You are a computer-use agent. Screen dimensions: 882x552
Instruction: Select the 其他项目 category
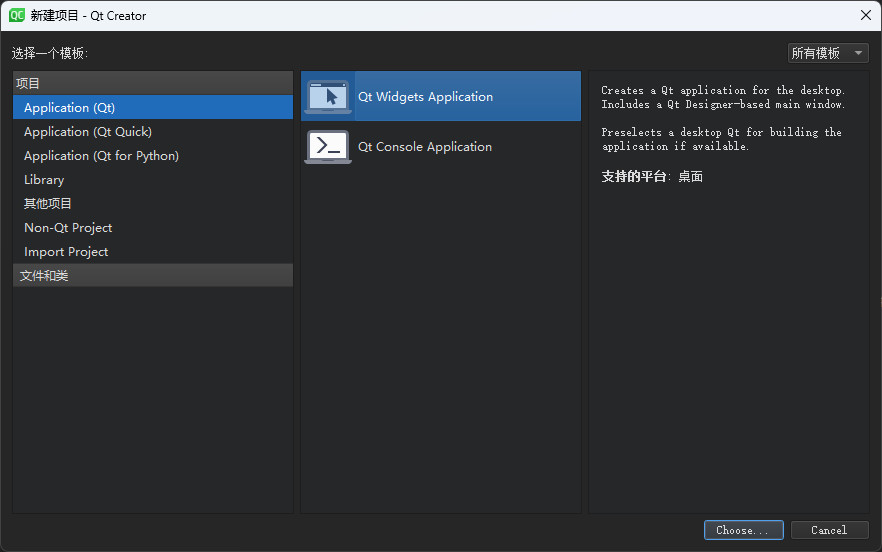click(x=48, y=204)
